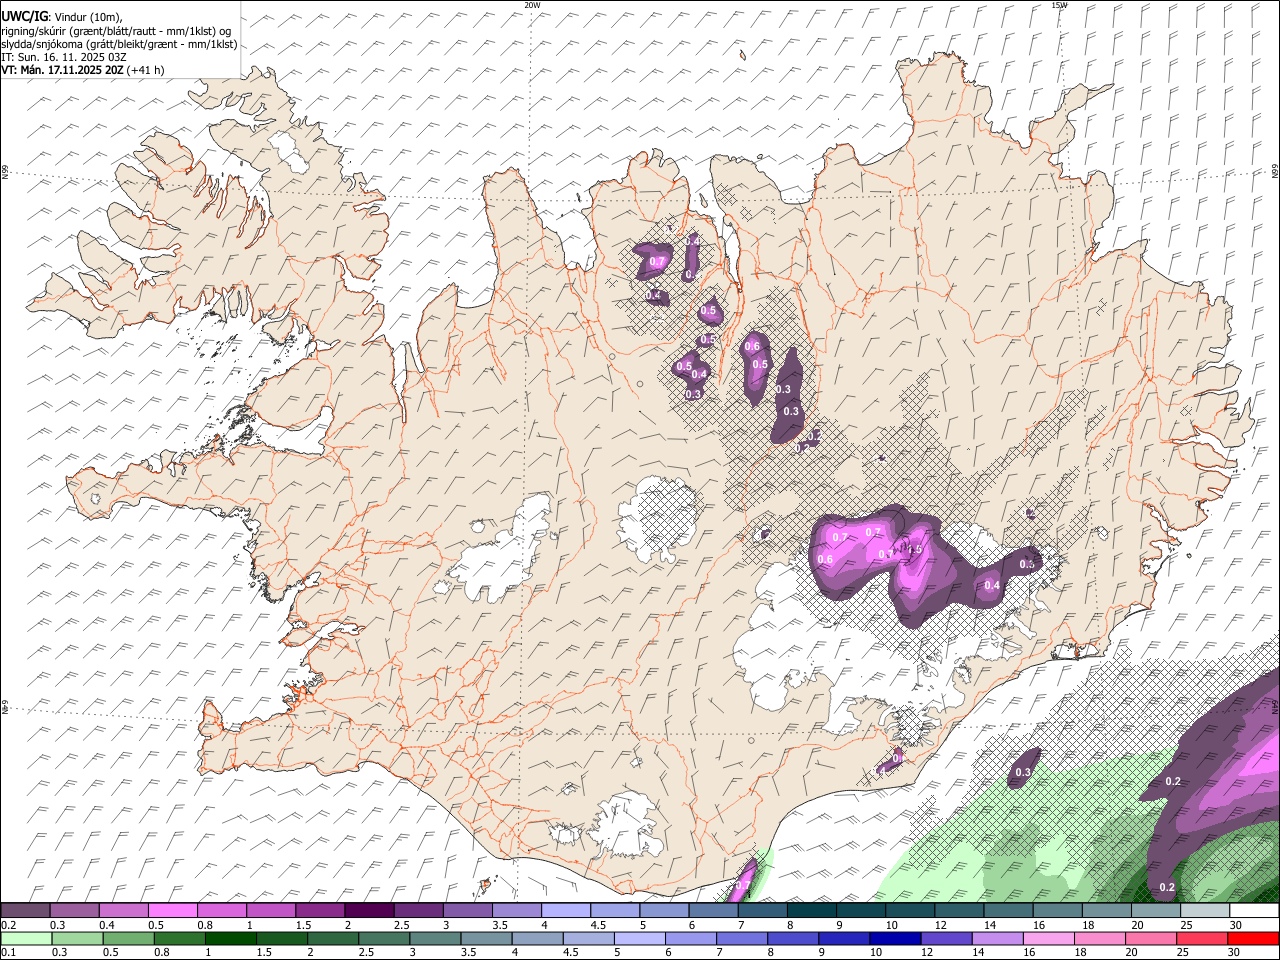This screenshot has height=960, width=1280.
Task: Pick the bright red 30 swatch, lower colour bar
Action: click(1254, 938)
